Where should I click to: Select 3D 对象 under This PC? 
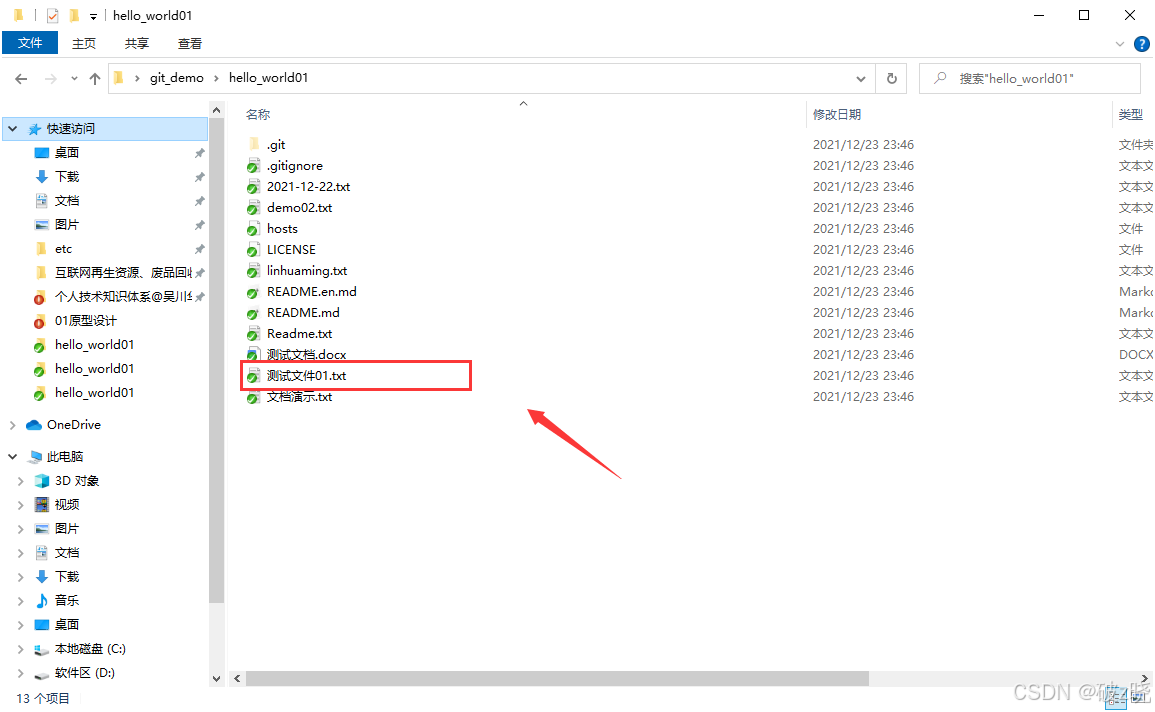(x=77, y=481)
